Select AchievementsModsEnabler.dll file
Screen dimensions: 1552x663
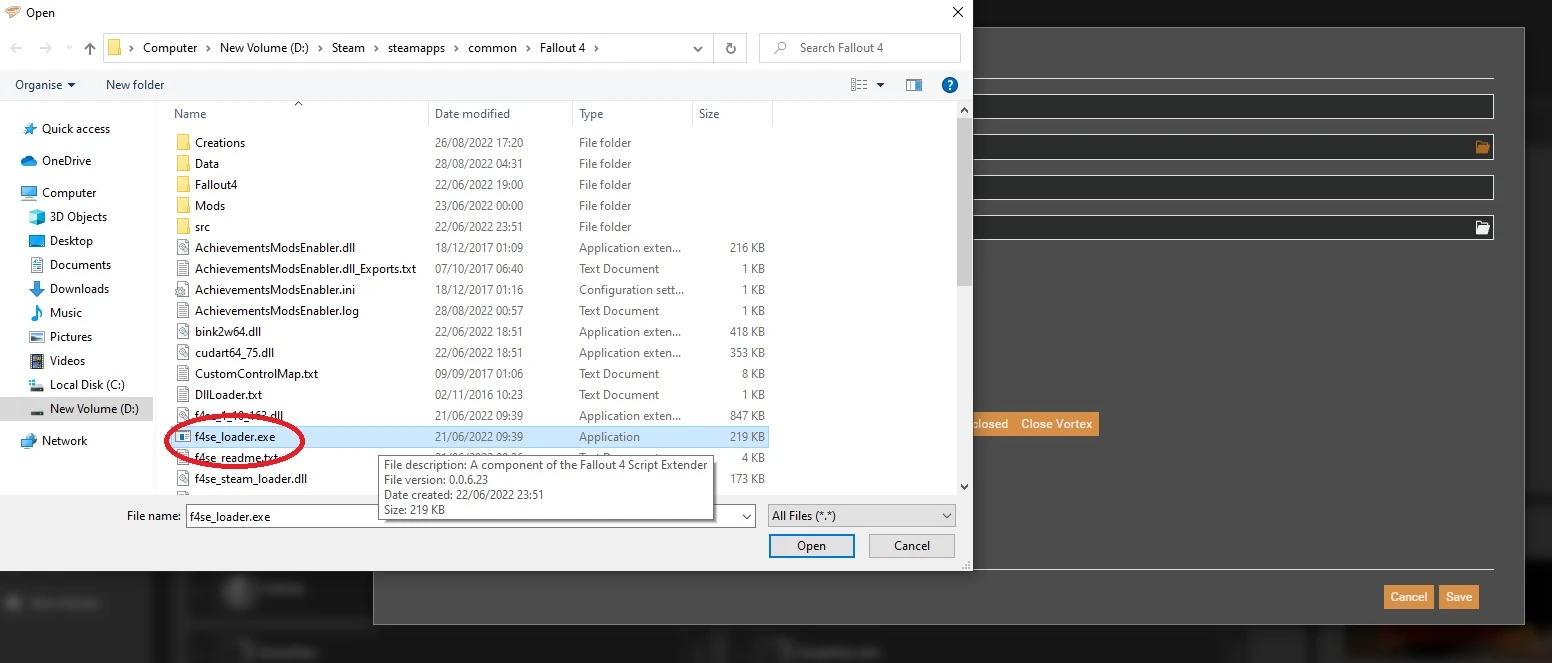click(x=275, y=248)
